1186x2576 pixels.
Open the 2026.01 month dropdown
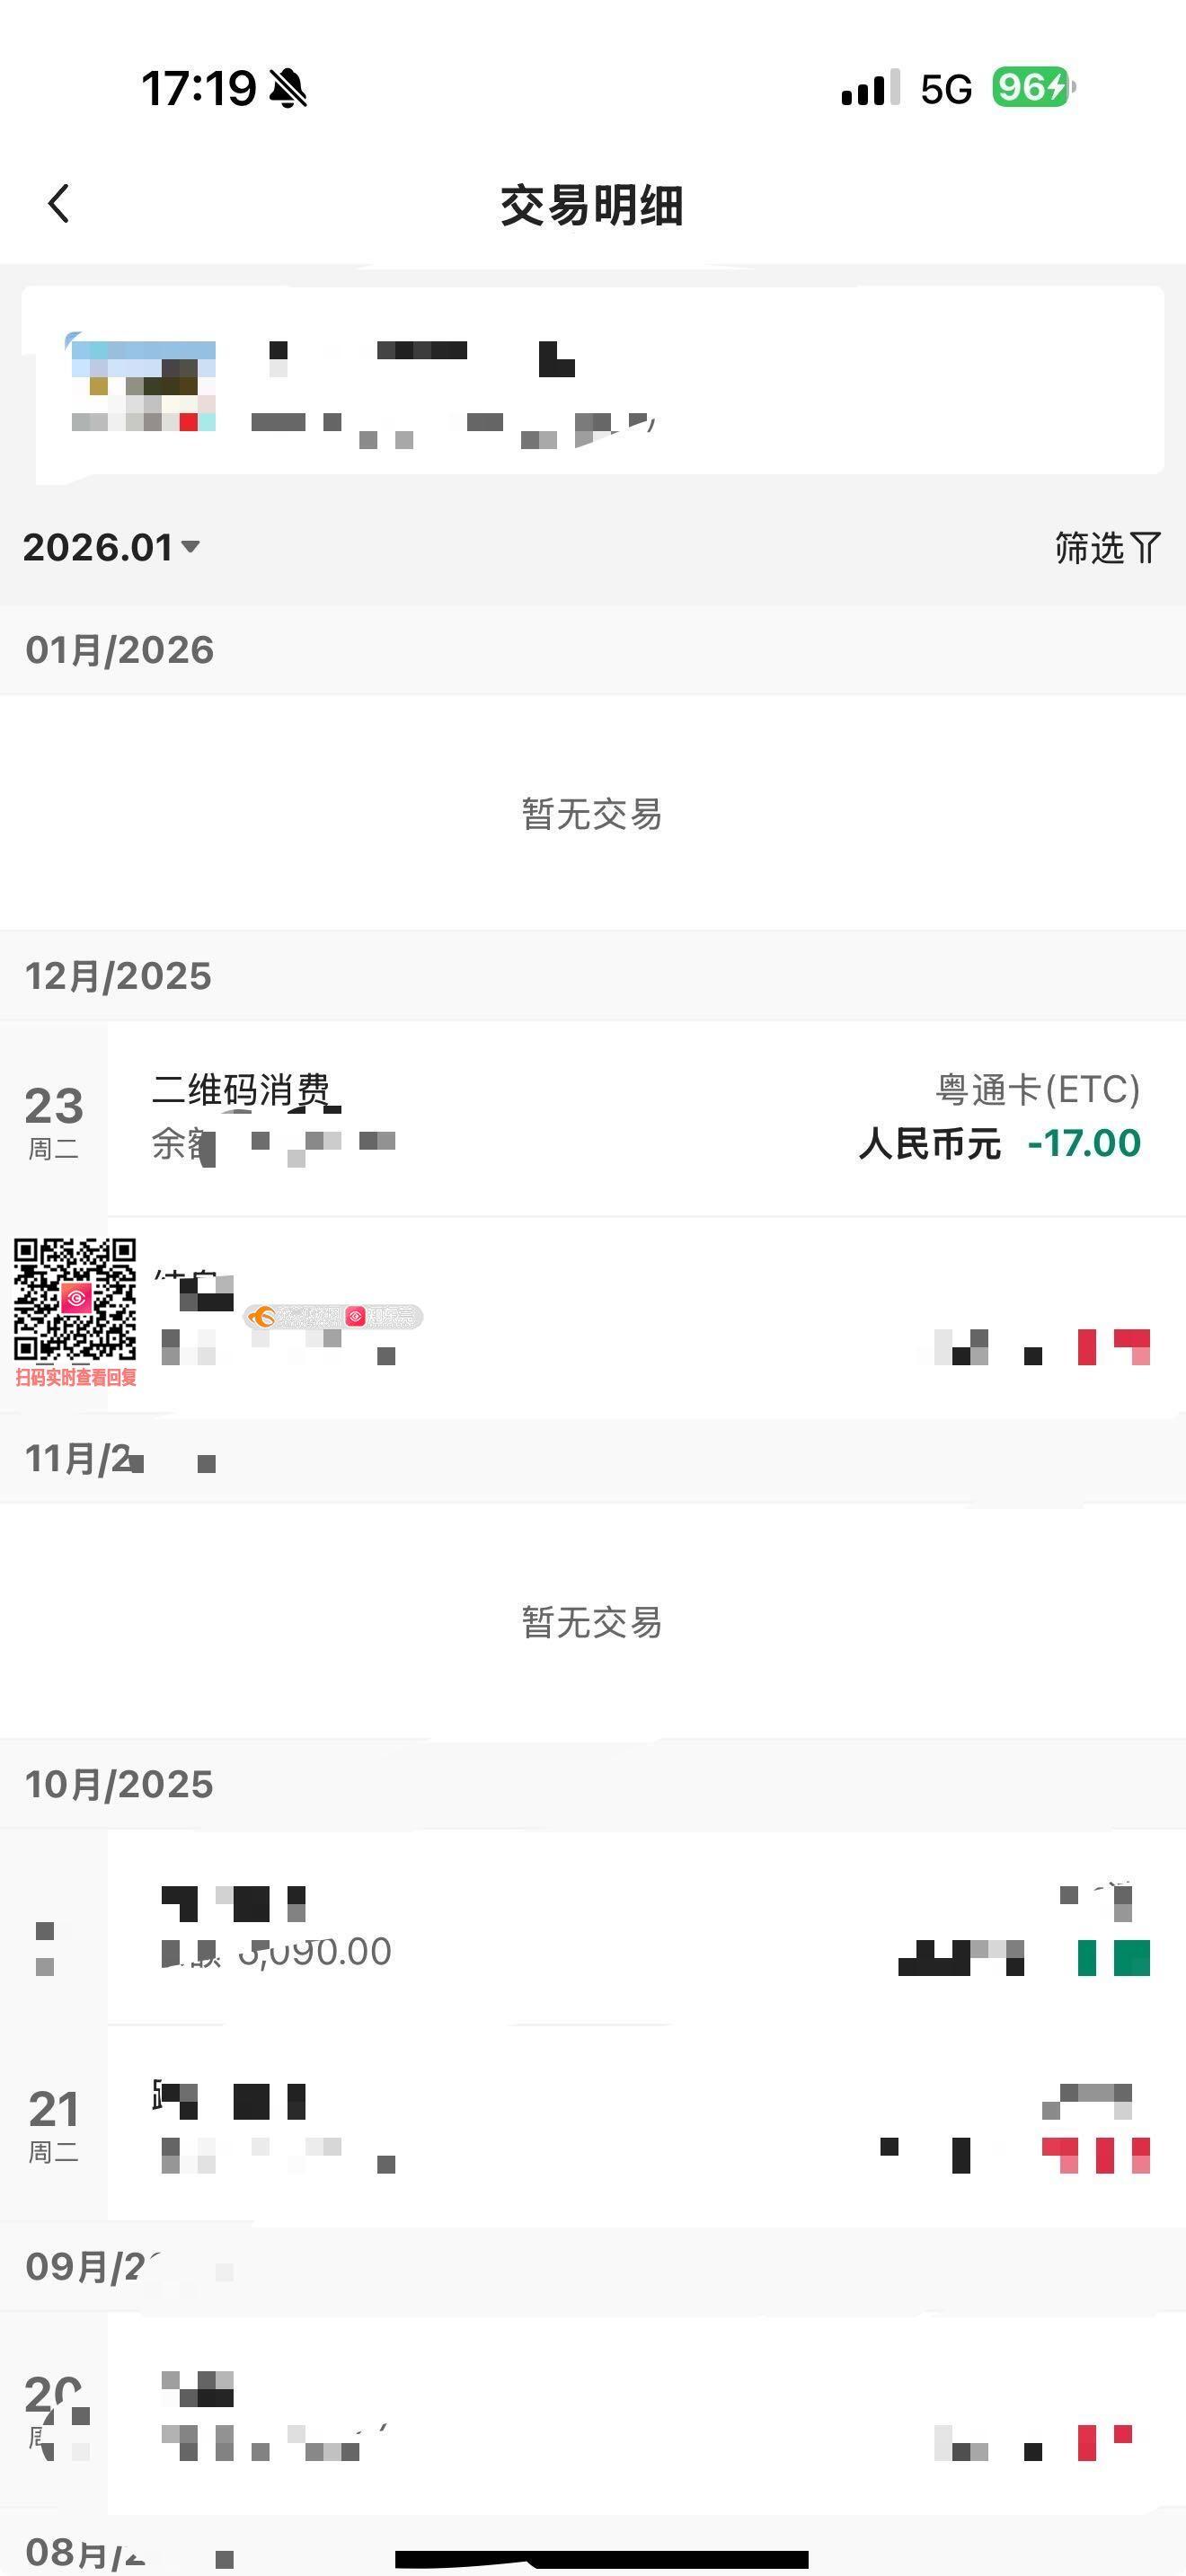click(x=98, y=548)
